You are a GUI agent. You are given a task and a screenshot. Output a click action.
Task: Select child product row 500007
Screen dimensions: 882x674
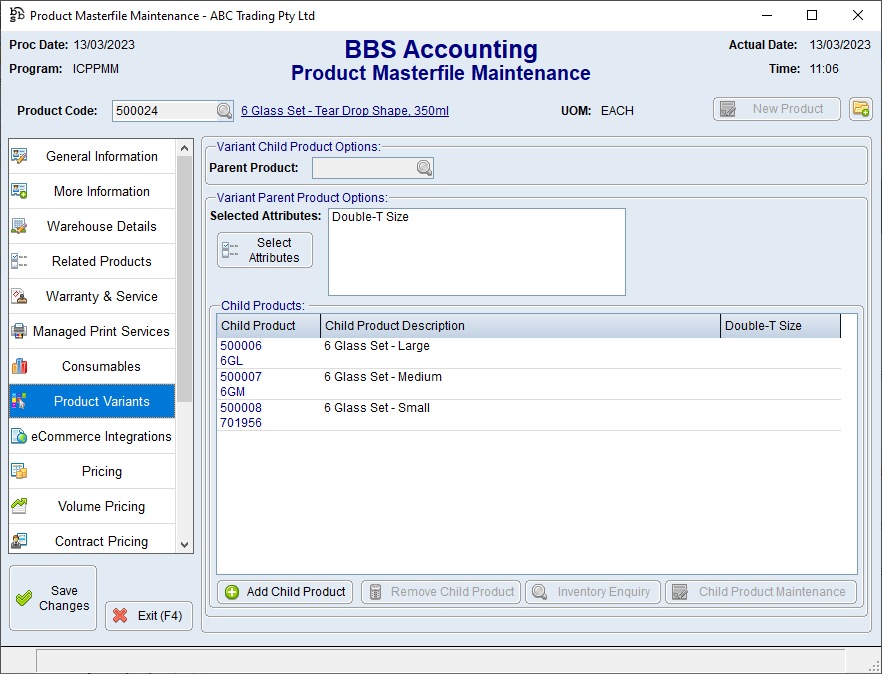coord(241,377)
